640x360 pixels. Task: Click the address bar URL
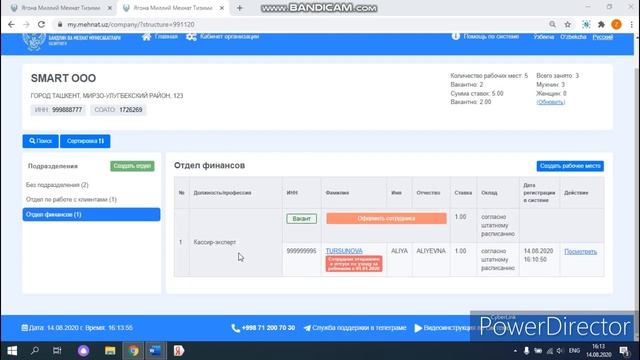[131, 24]
